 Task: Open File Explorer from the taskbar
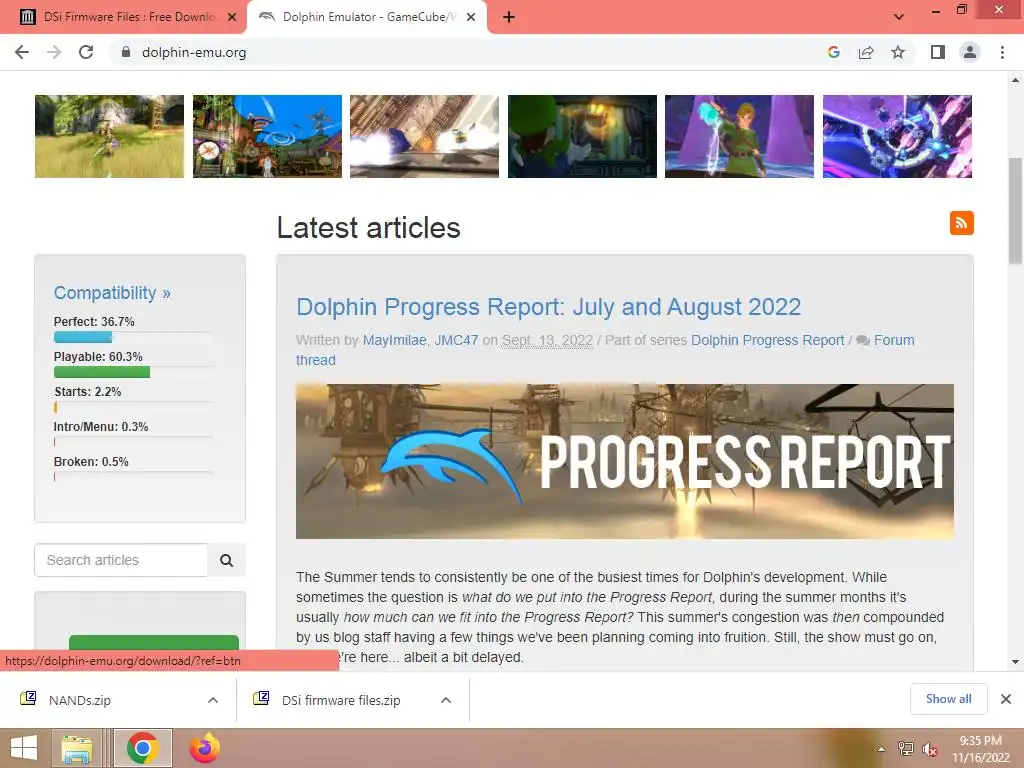coord(77,748)
